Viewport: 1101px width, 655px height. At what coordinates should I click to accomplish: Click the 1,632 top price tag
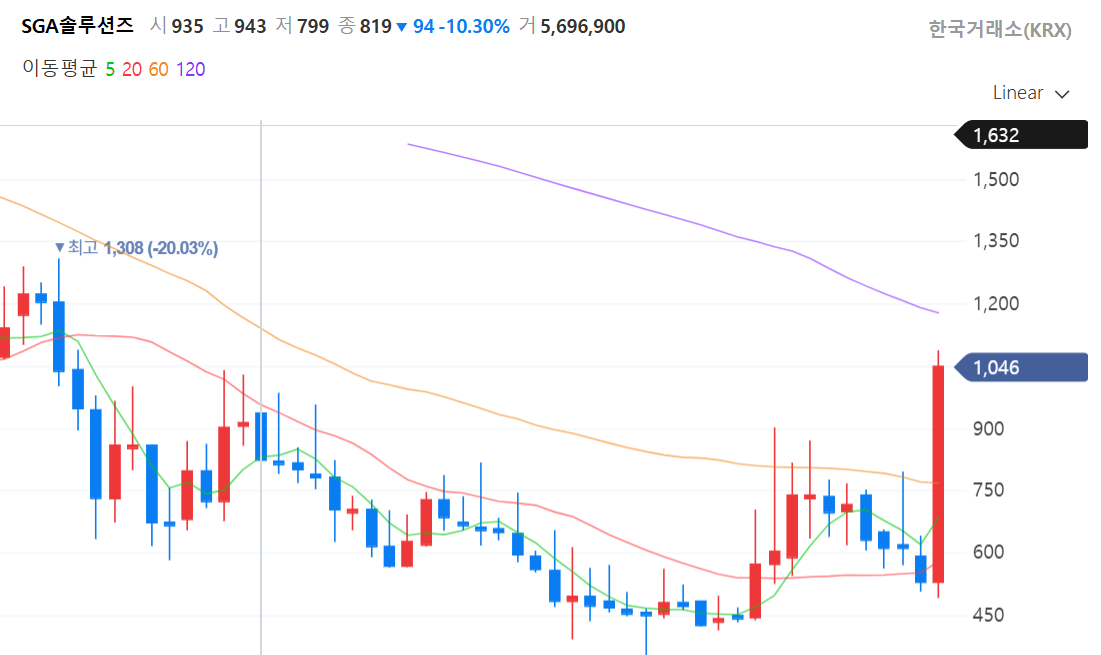(x=1022, y=135)
